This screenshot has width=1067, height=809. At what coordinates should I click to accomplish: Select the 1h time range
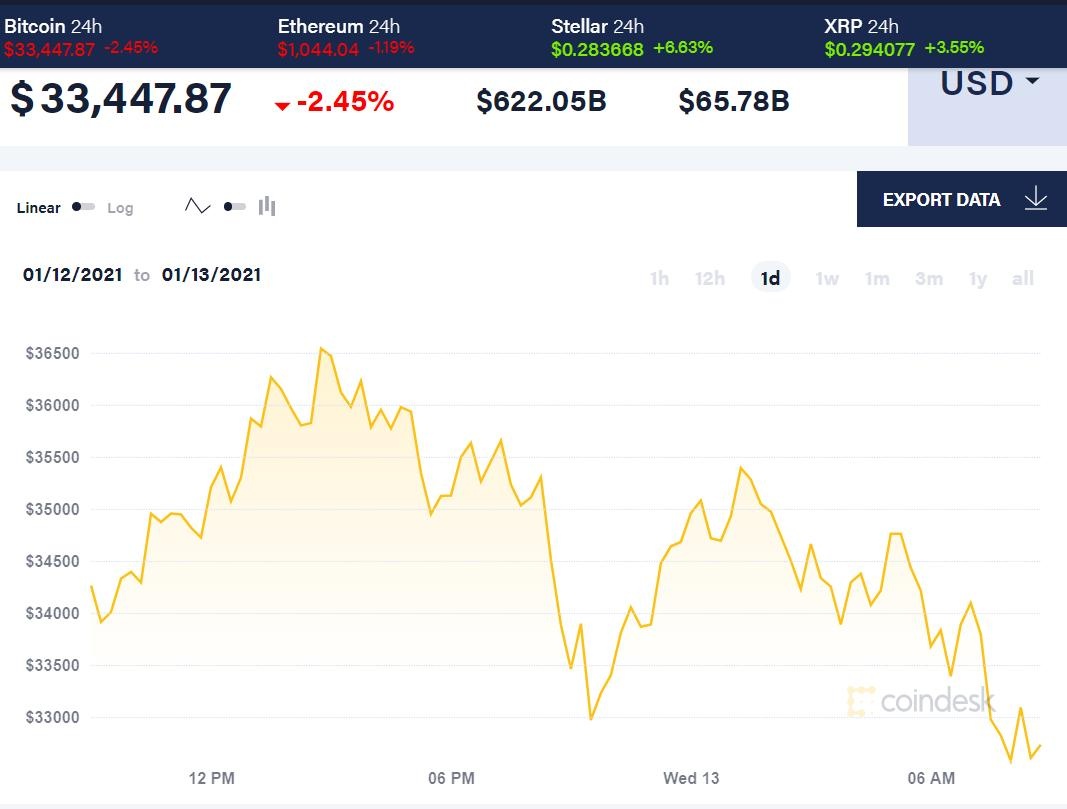[x=659, y=278]
